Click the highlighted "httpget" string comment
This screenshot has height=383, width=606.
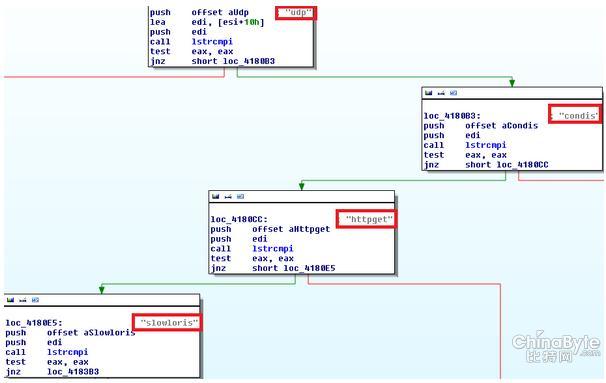[x=366, y=219]
